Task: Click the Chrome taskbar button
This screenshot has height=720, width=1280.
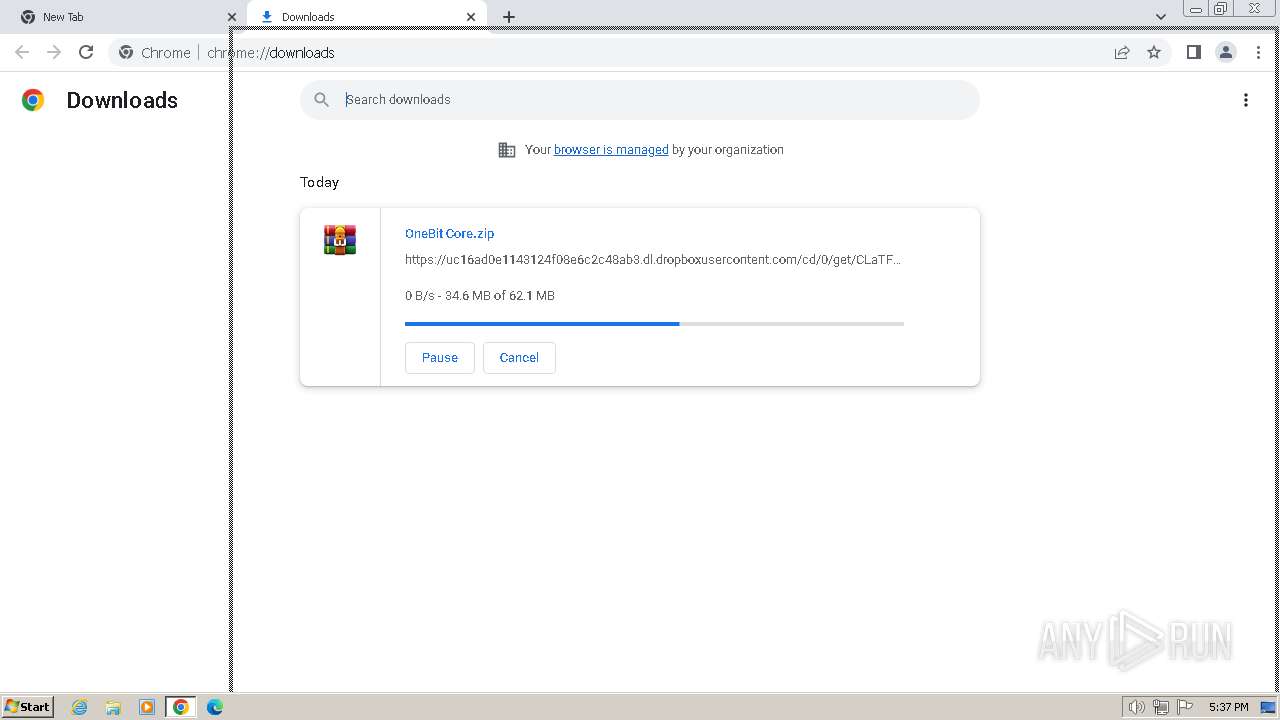Action: 181,707
